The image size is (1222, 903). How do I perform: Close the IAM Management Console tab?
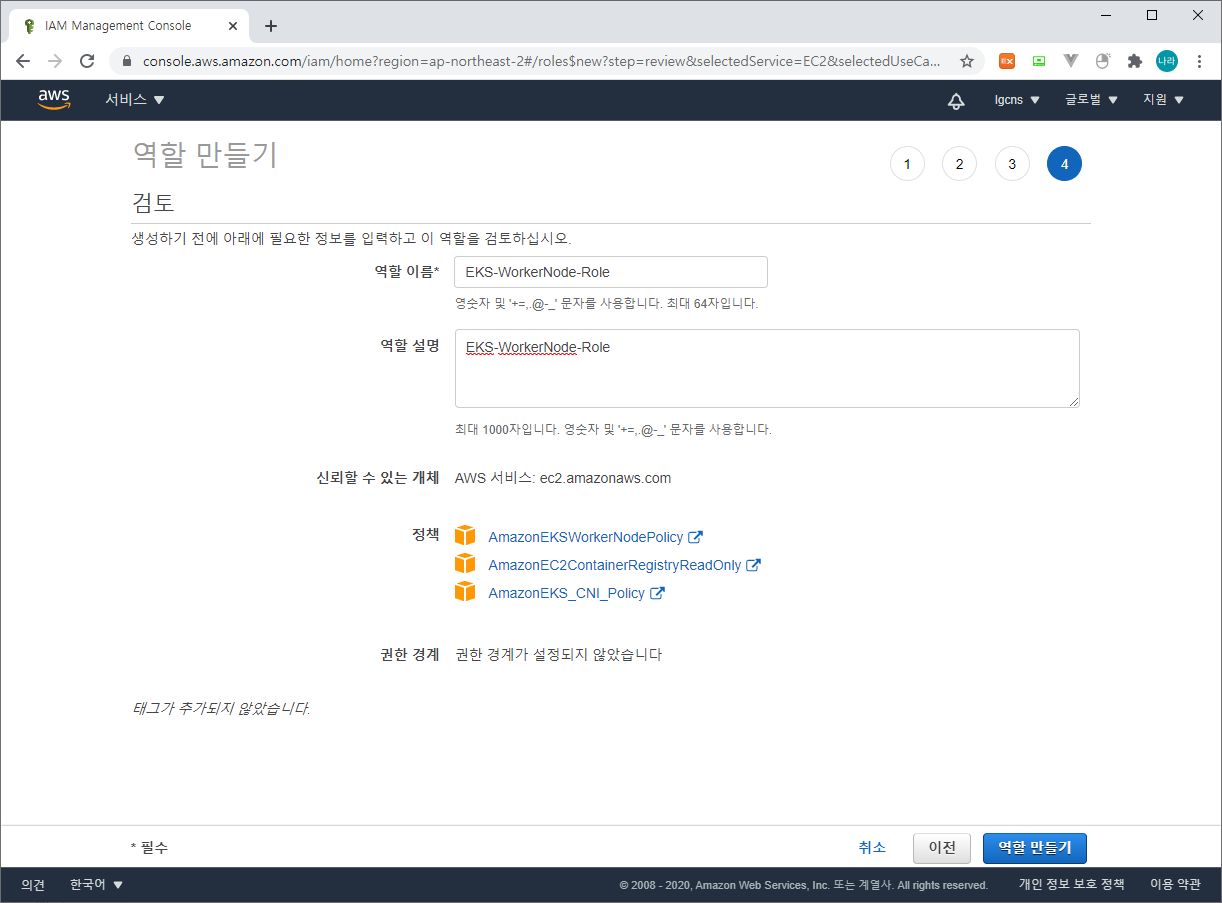233,26
